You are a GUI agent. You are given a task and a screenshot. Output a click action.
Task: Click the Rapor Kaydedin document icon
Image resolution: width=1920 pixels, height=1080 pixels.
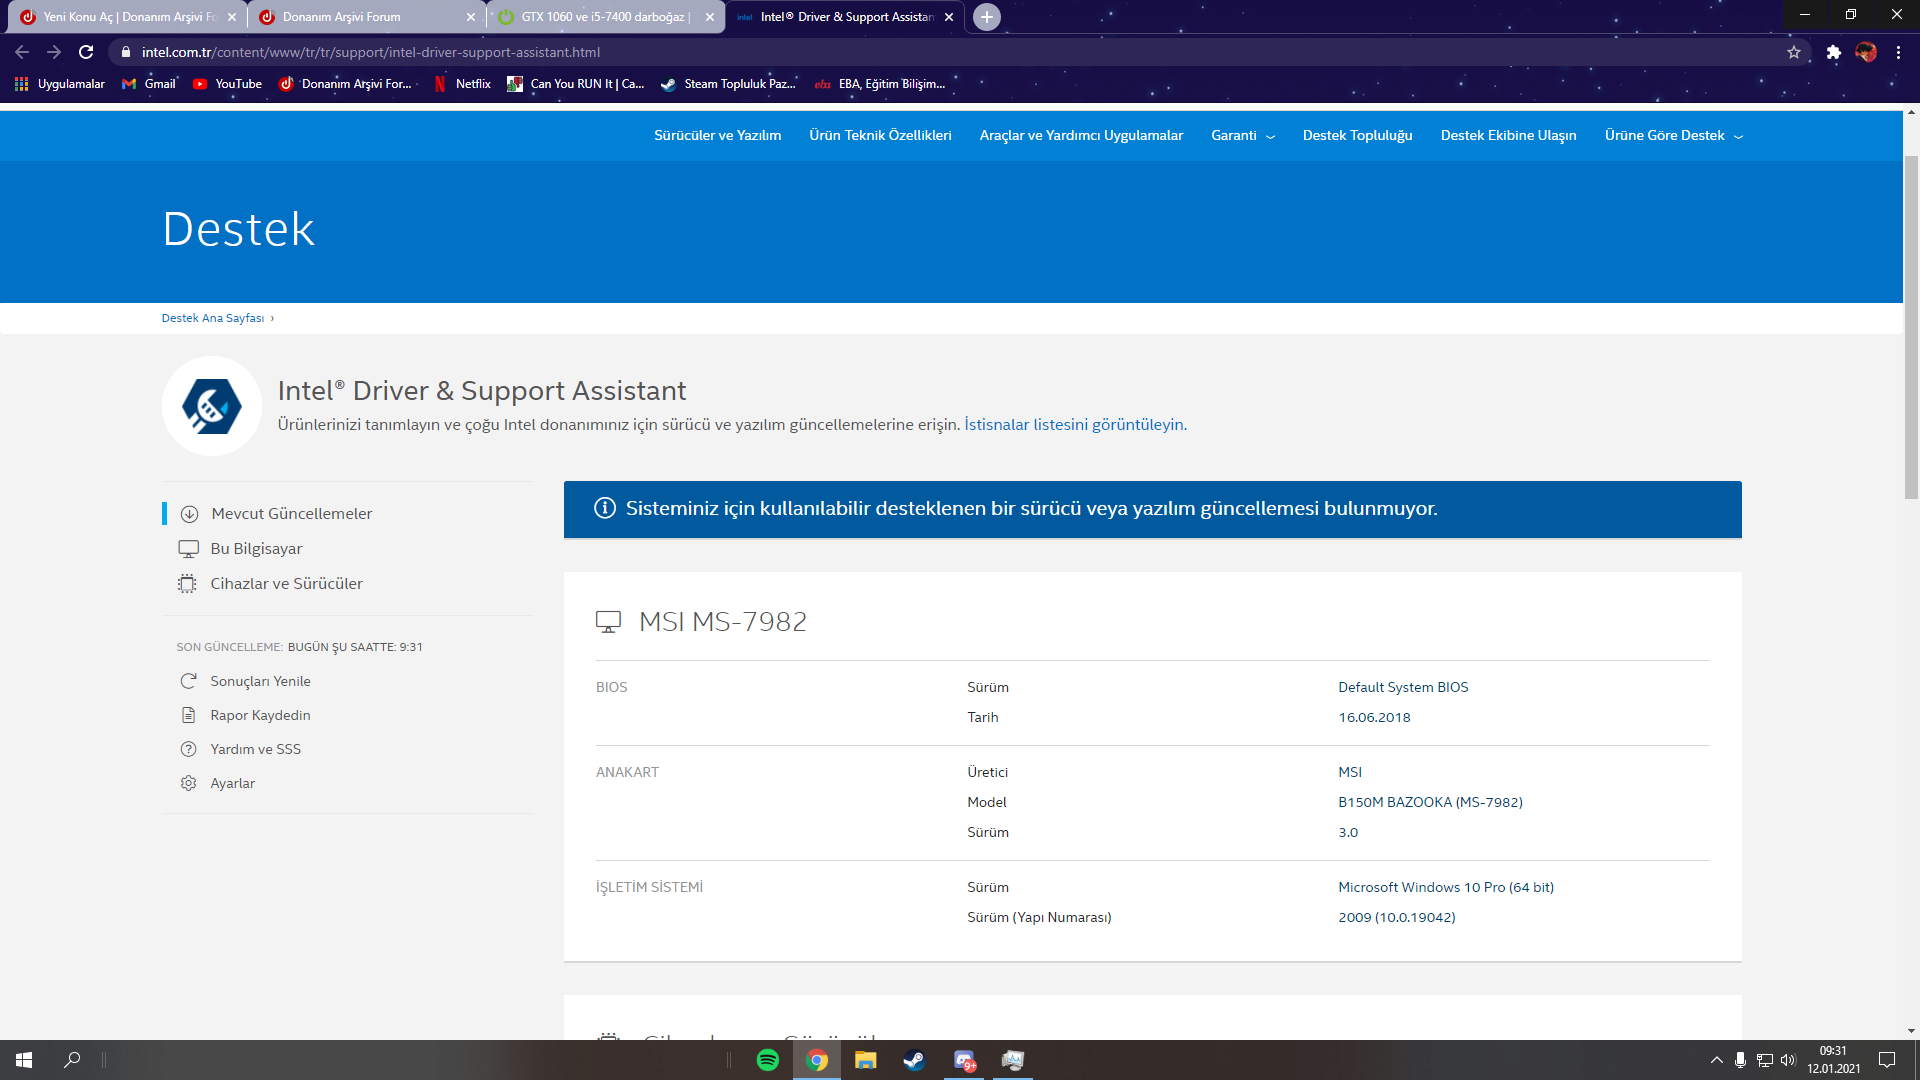tap(188, 715)
